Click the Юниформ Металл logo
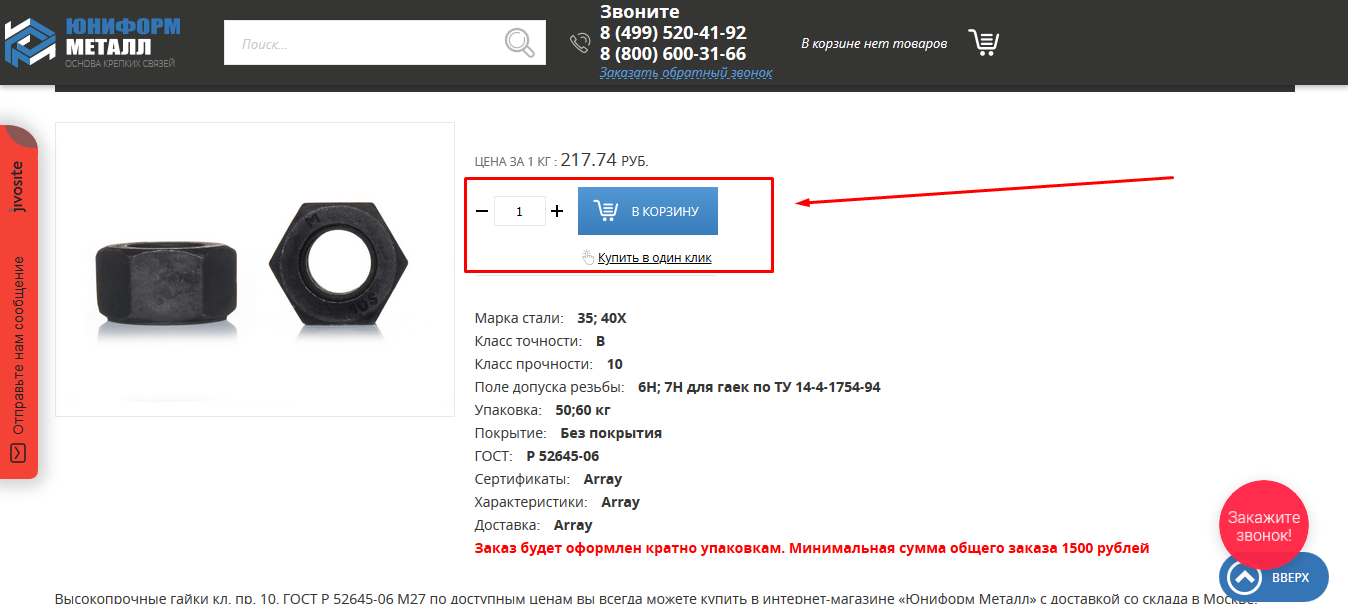Image resolution: width=1348 pixels, height=604 pixels. pyautogui.click(x=92, y=42)
